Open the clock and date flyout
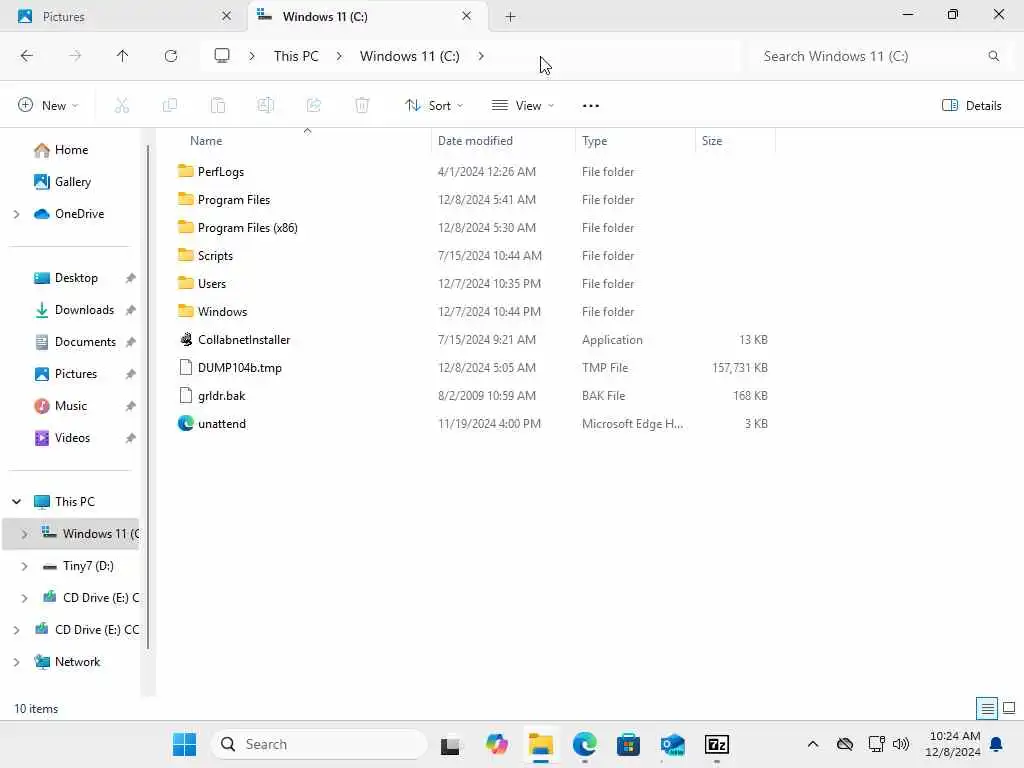The height and width of the screenshot is (768, 1024). click(954, 744)
